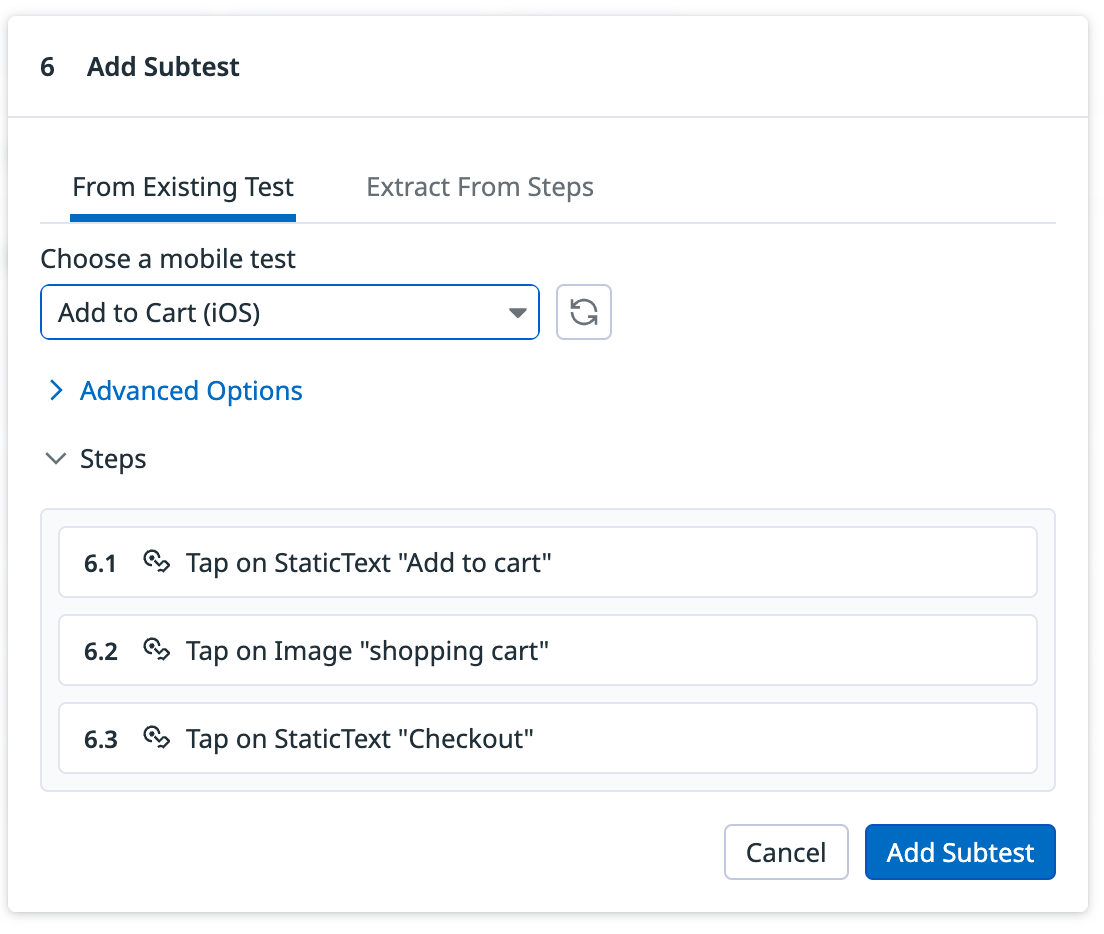Click the link icon on step 6.3

tap(158, 738)
